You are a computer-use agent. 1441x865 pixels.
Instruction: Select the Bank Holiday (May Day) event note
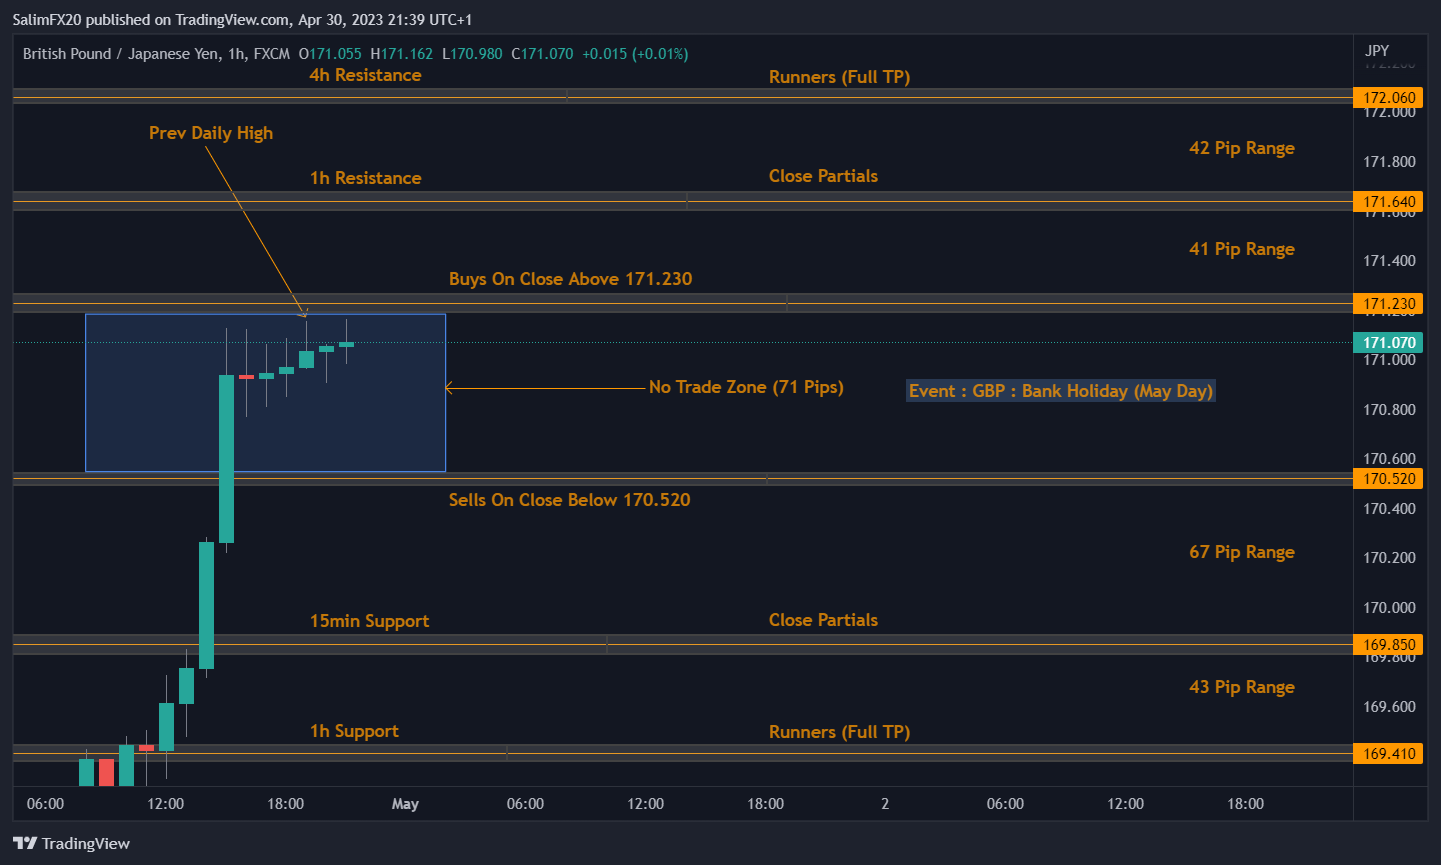tap(1060, 391)
